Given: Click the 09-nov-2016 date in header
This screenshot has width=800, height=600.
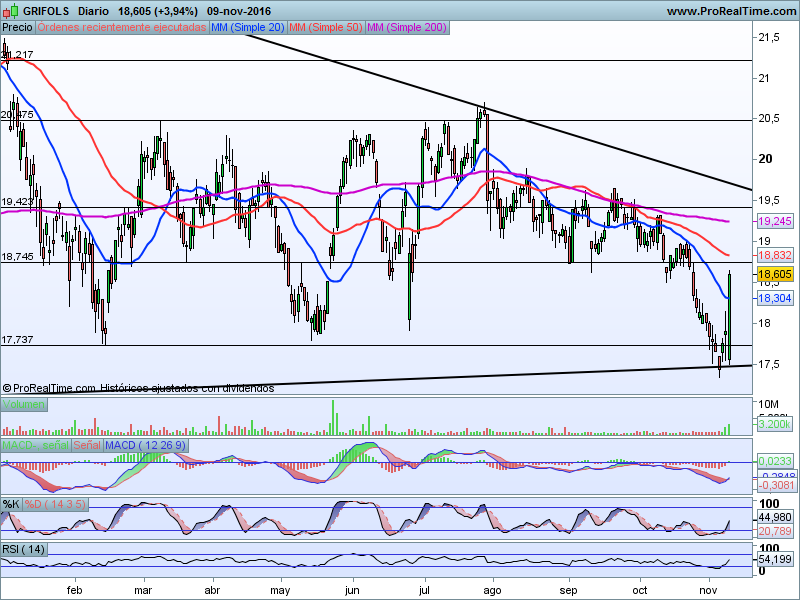Looking at the screenshot, I should [239, 11].
